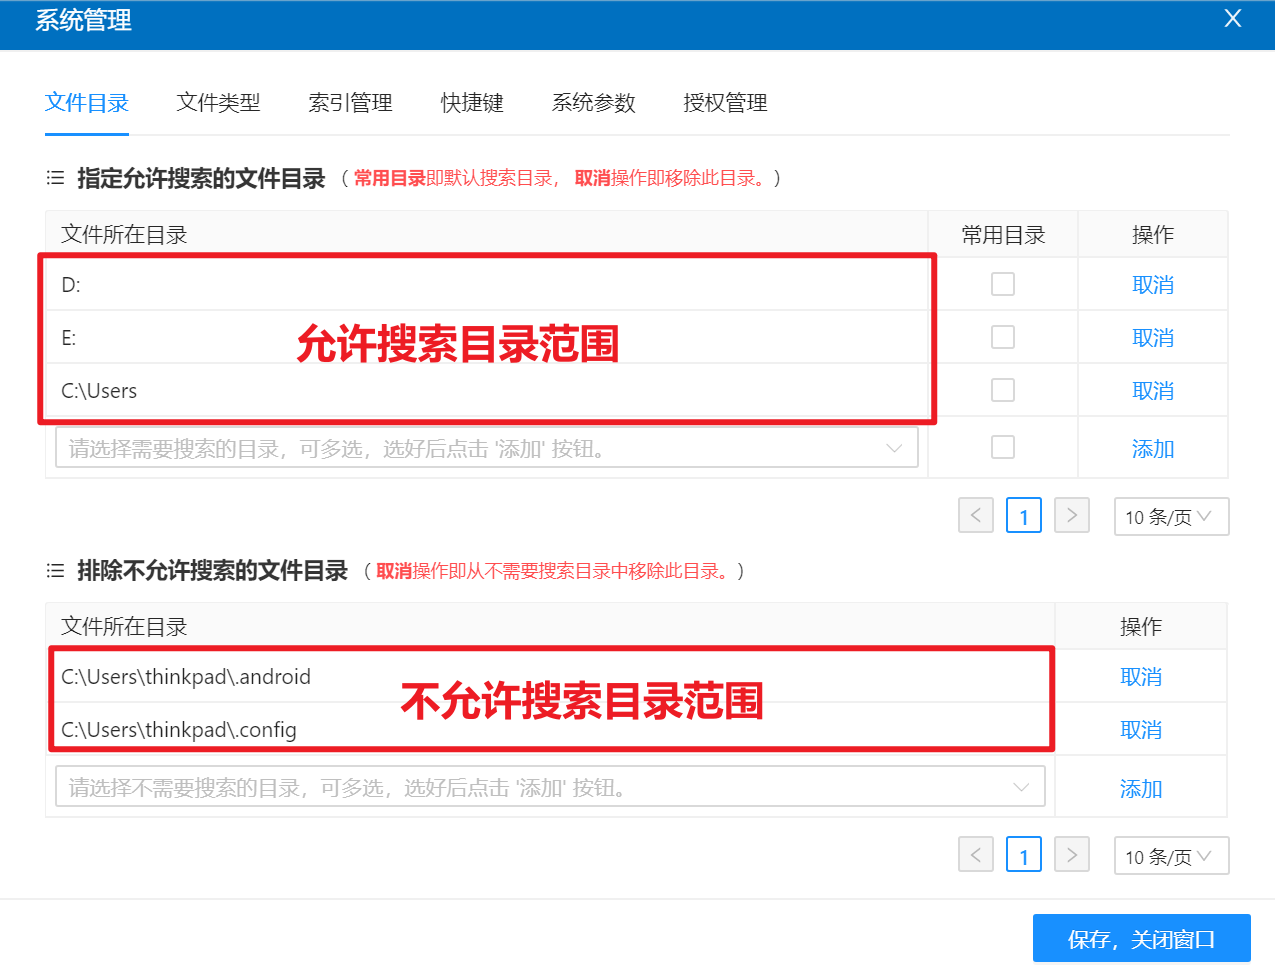Click list icon beside 指定允许搜索的文件目录 heading
The image size is (1275, 973).
tap(55, 178)
